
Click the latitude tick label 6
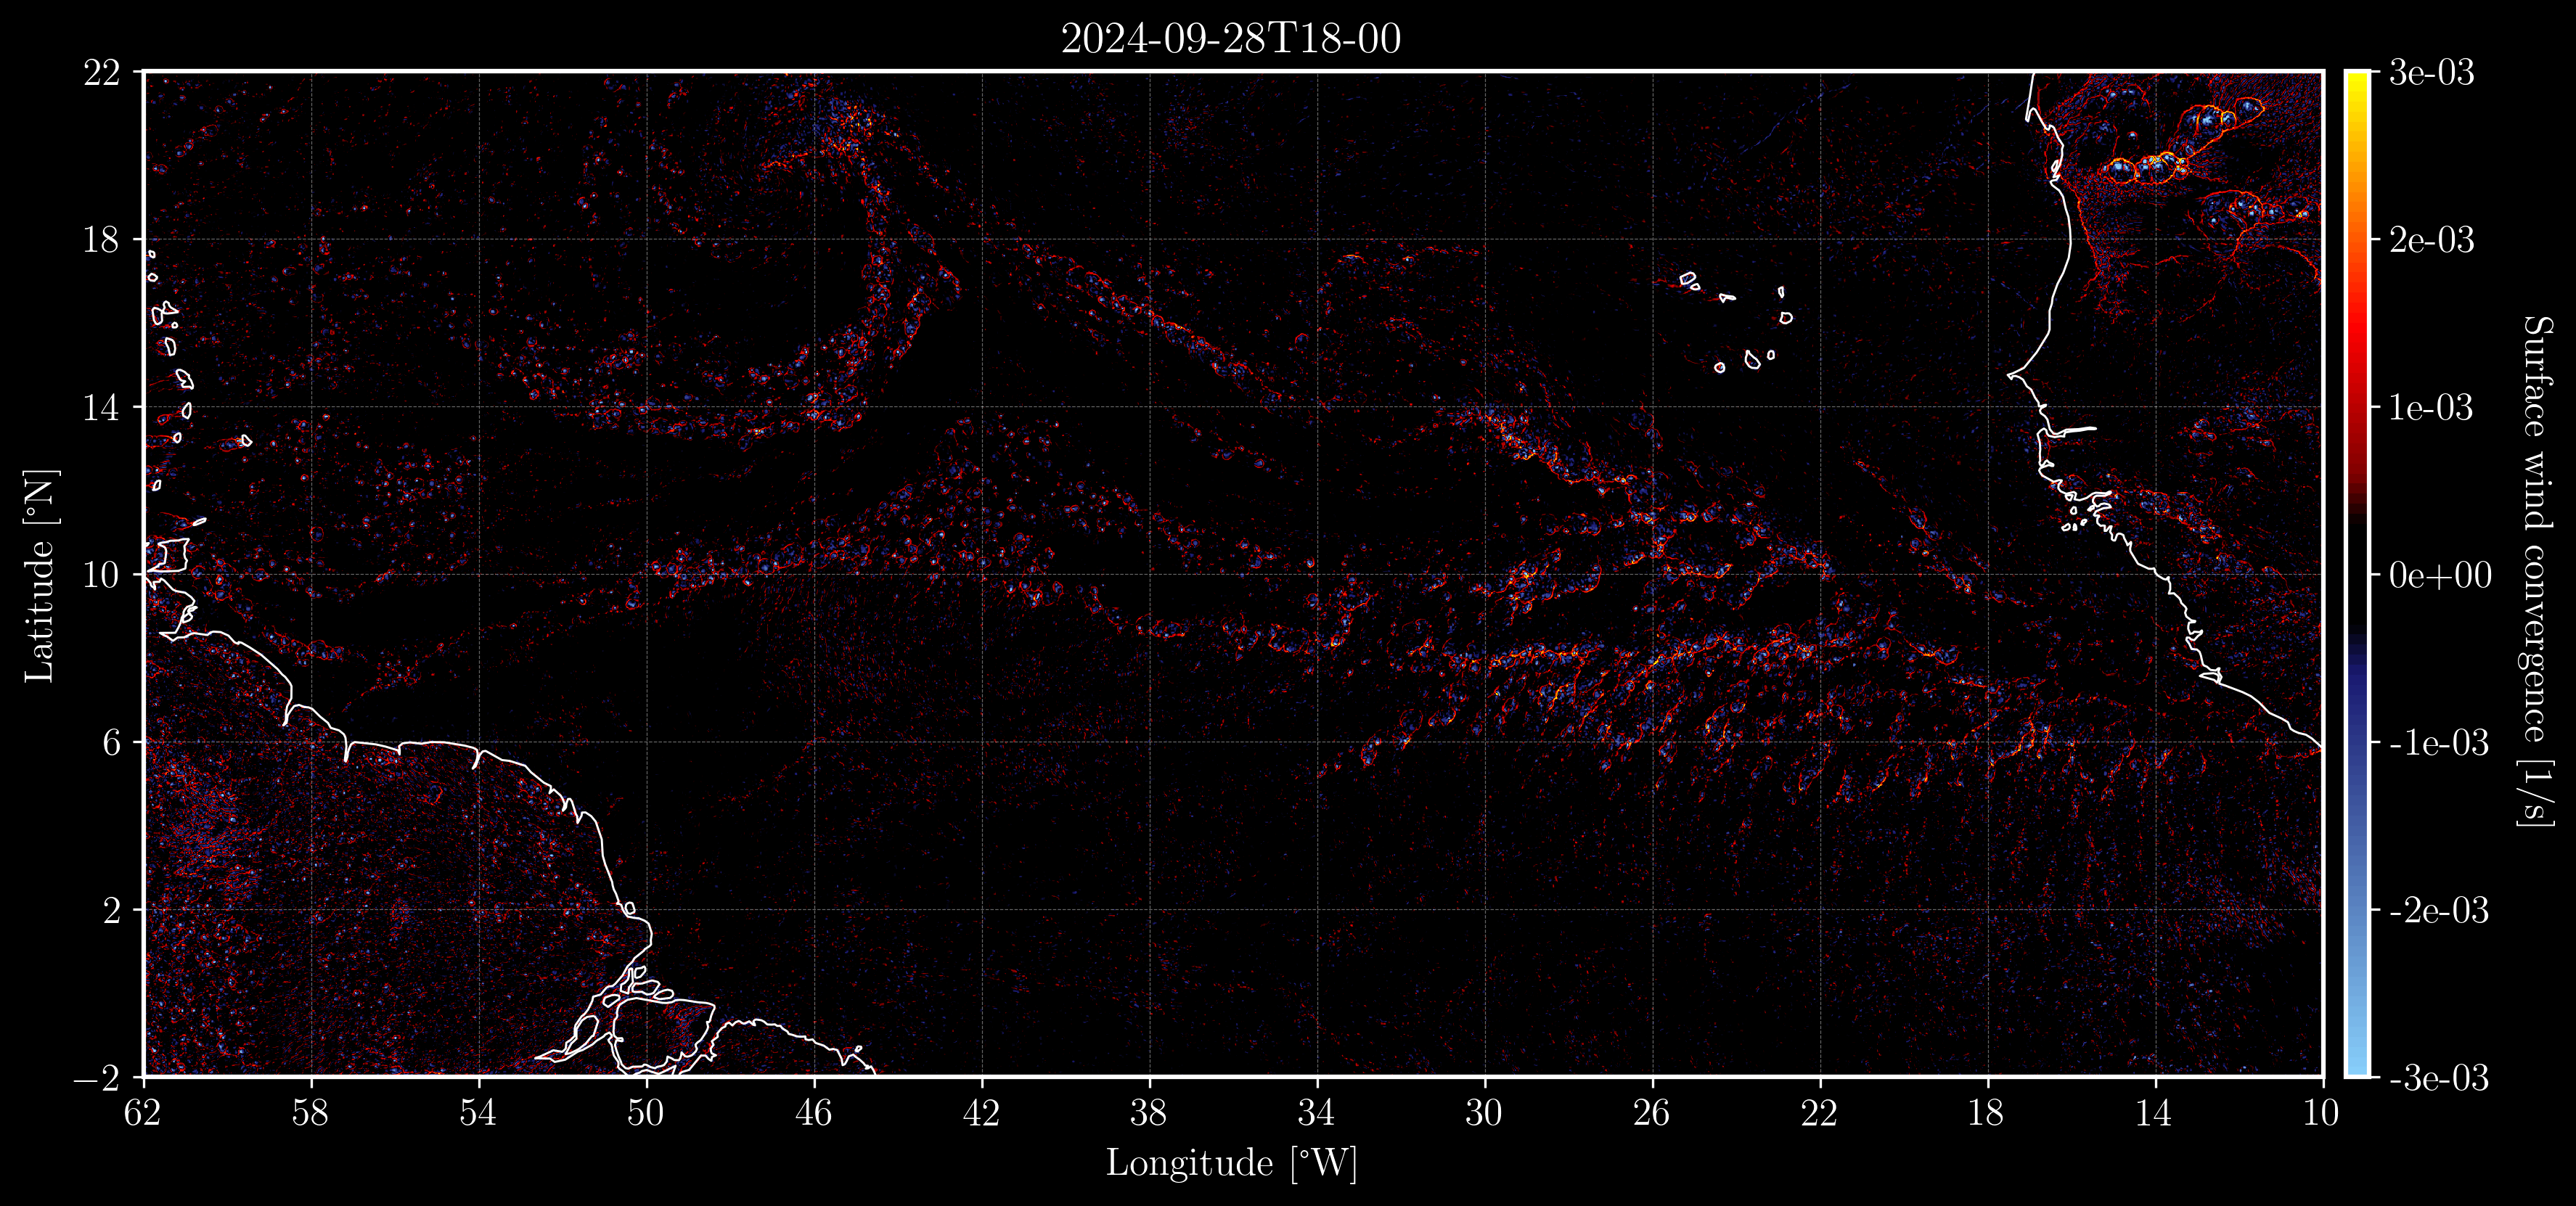111,743
